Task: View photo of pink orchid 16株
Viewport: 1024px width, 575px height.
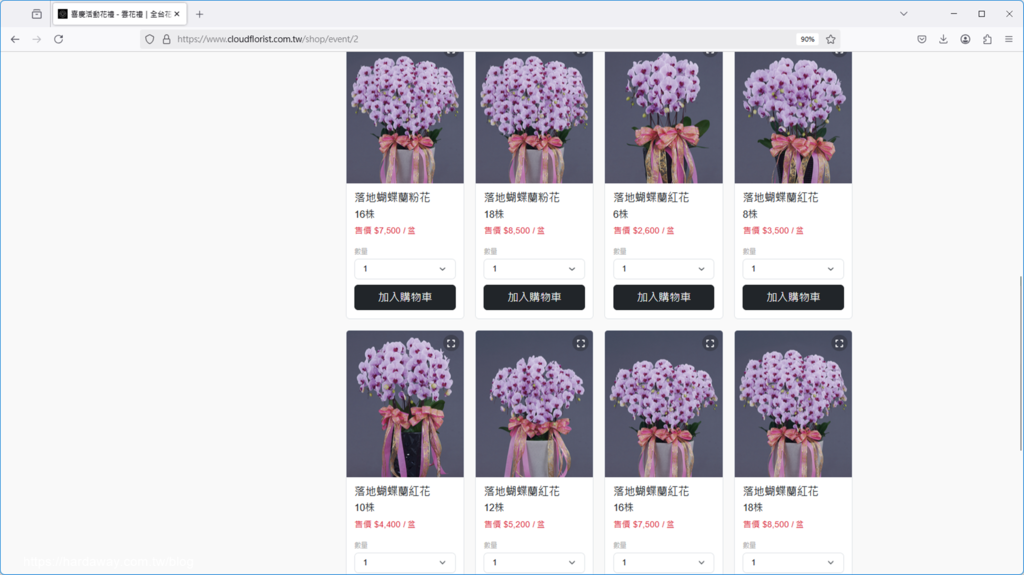Action: (x=405, y=118)
